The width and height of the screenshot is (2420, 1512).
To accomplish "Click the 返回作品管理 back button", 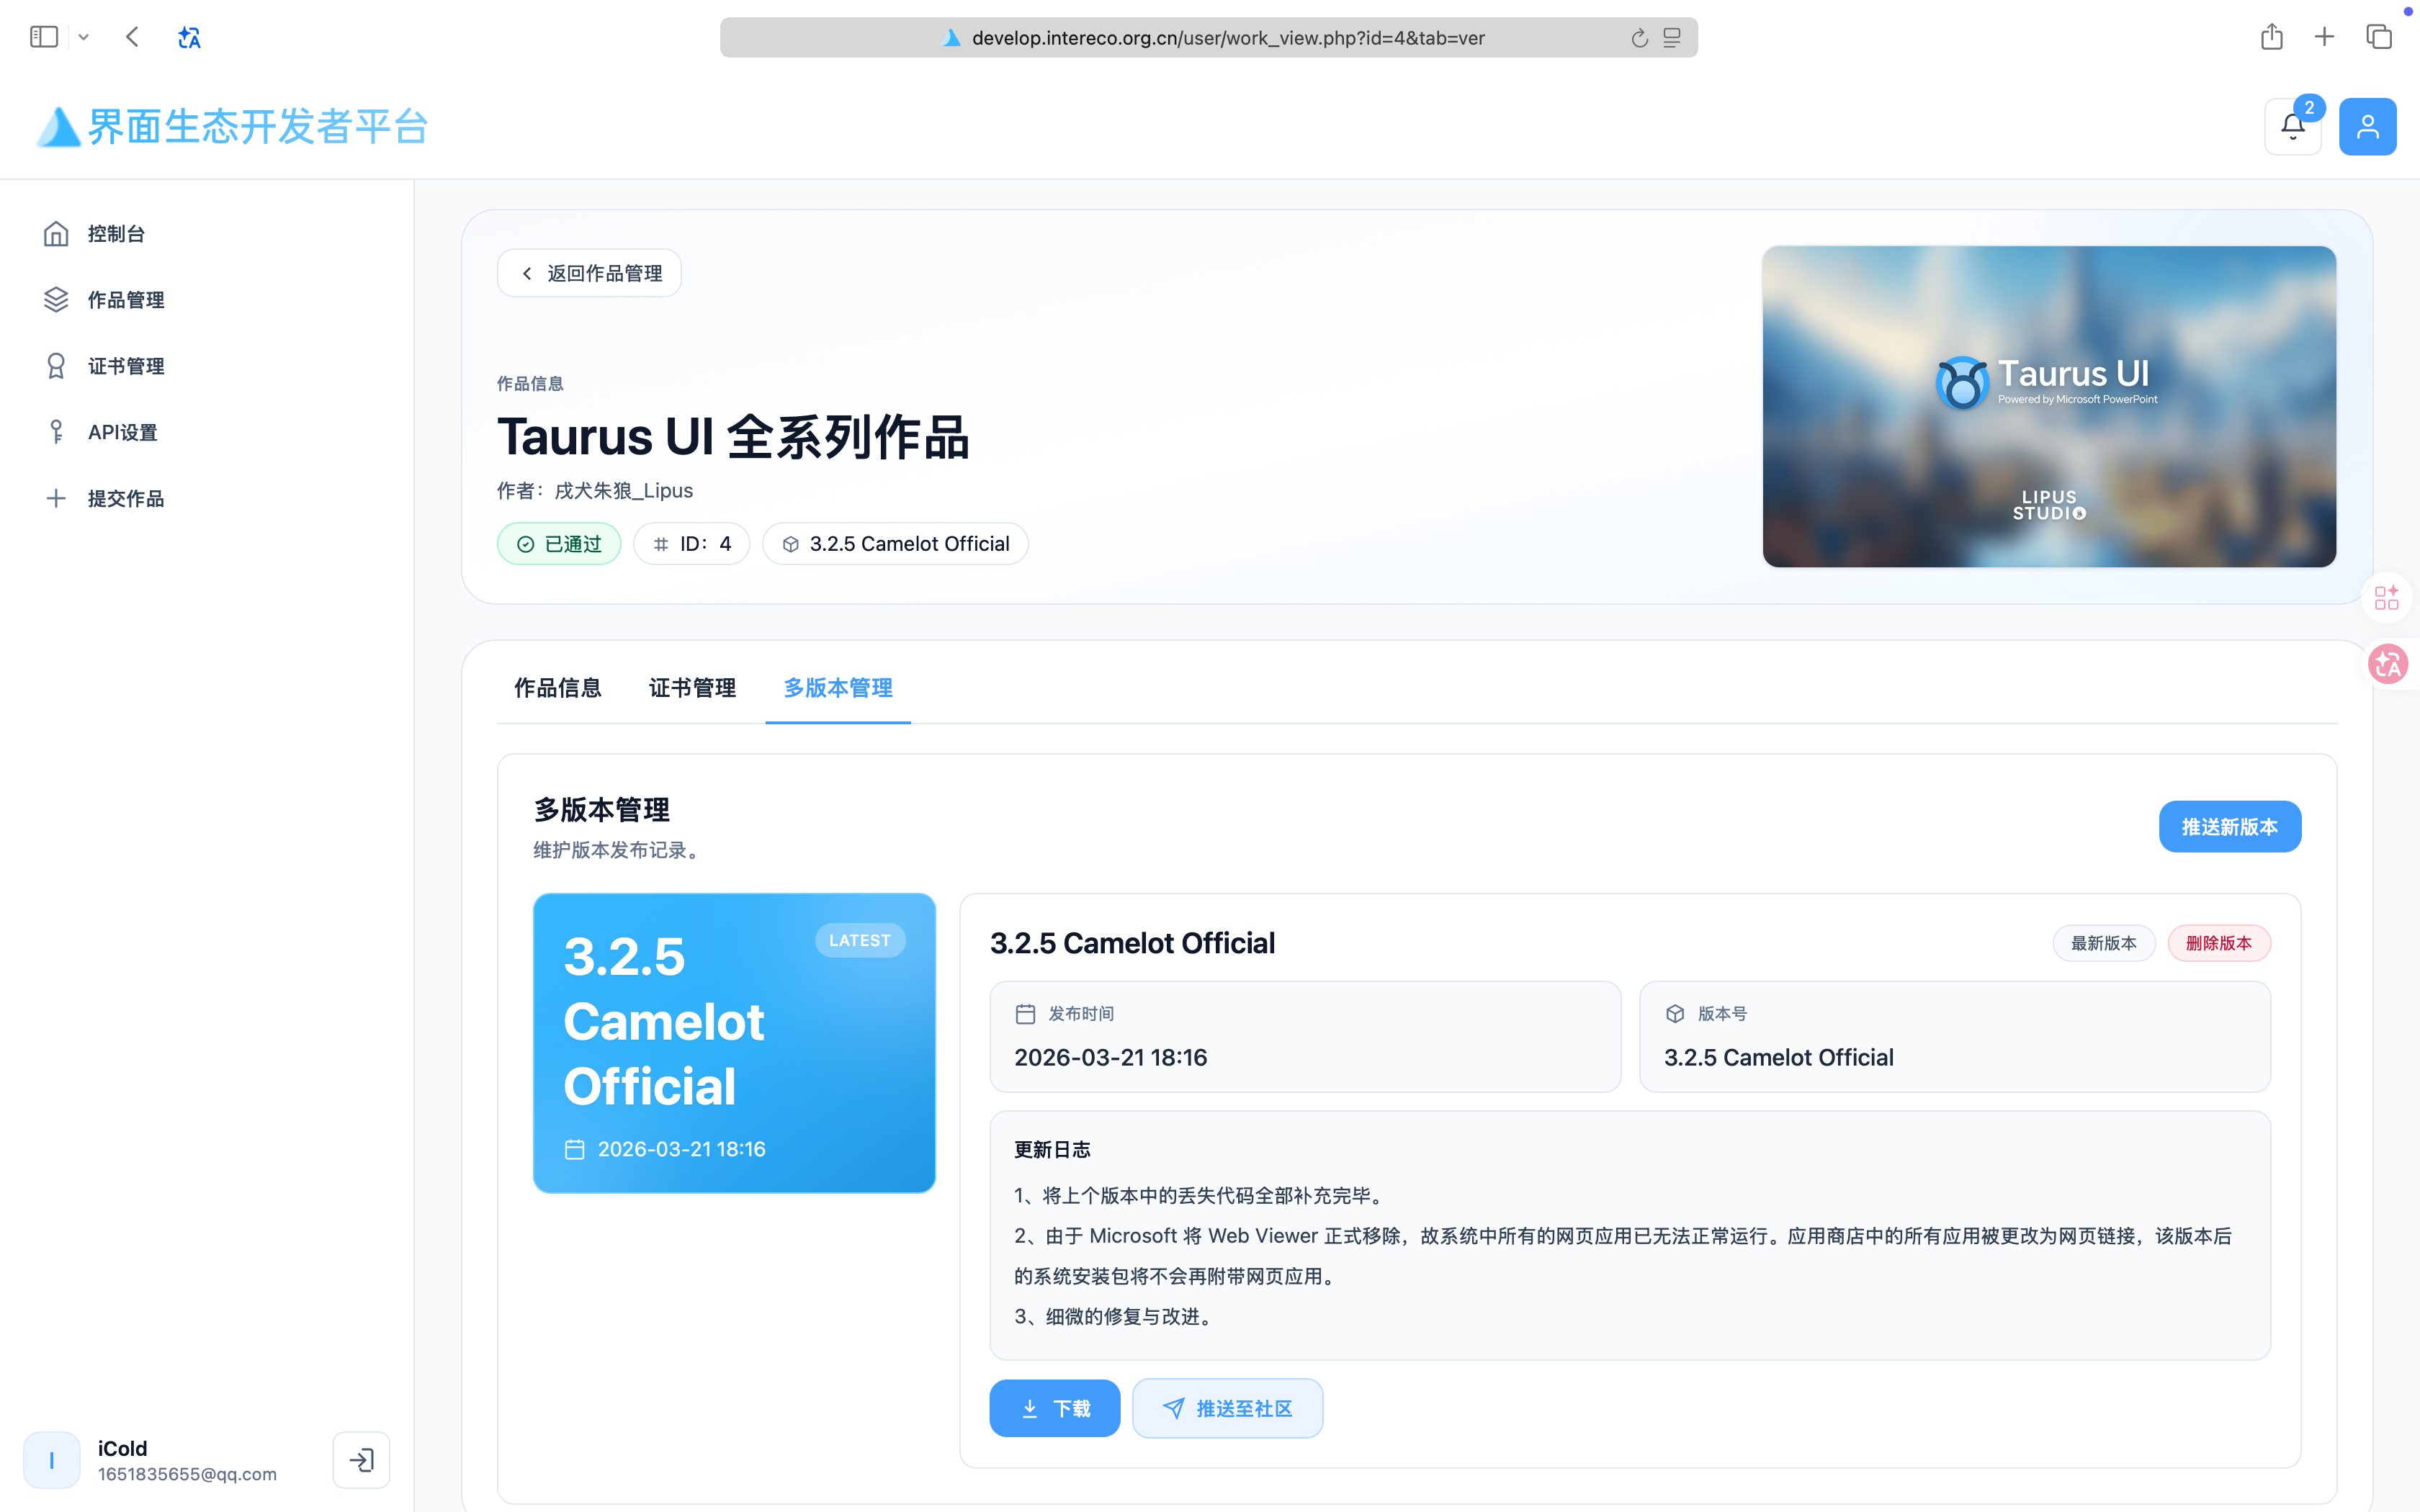I will coord(589,273).
